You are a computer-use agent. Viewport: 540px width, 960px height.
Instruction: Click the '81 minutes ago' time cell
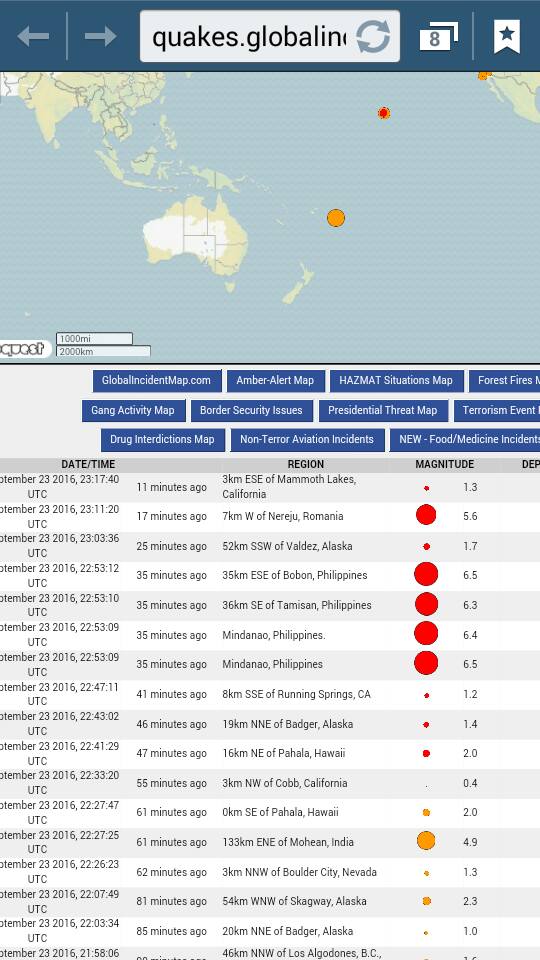[171, 901]
